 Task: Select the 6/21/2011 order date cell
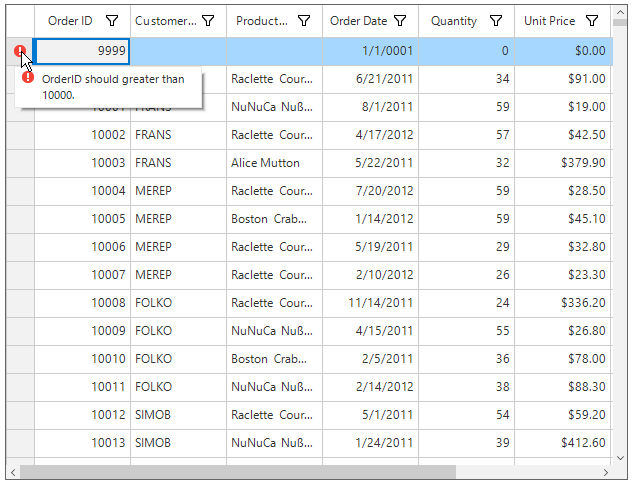[371, 79]
